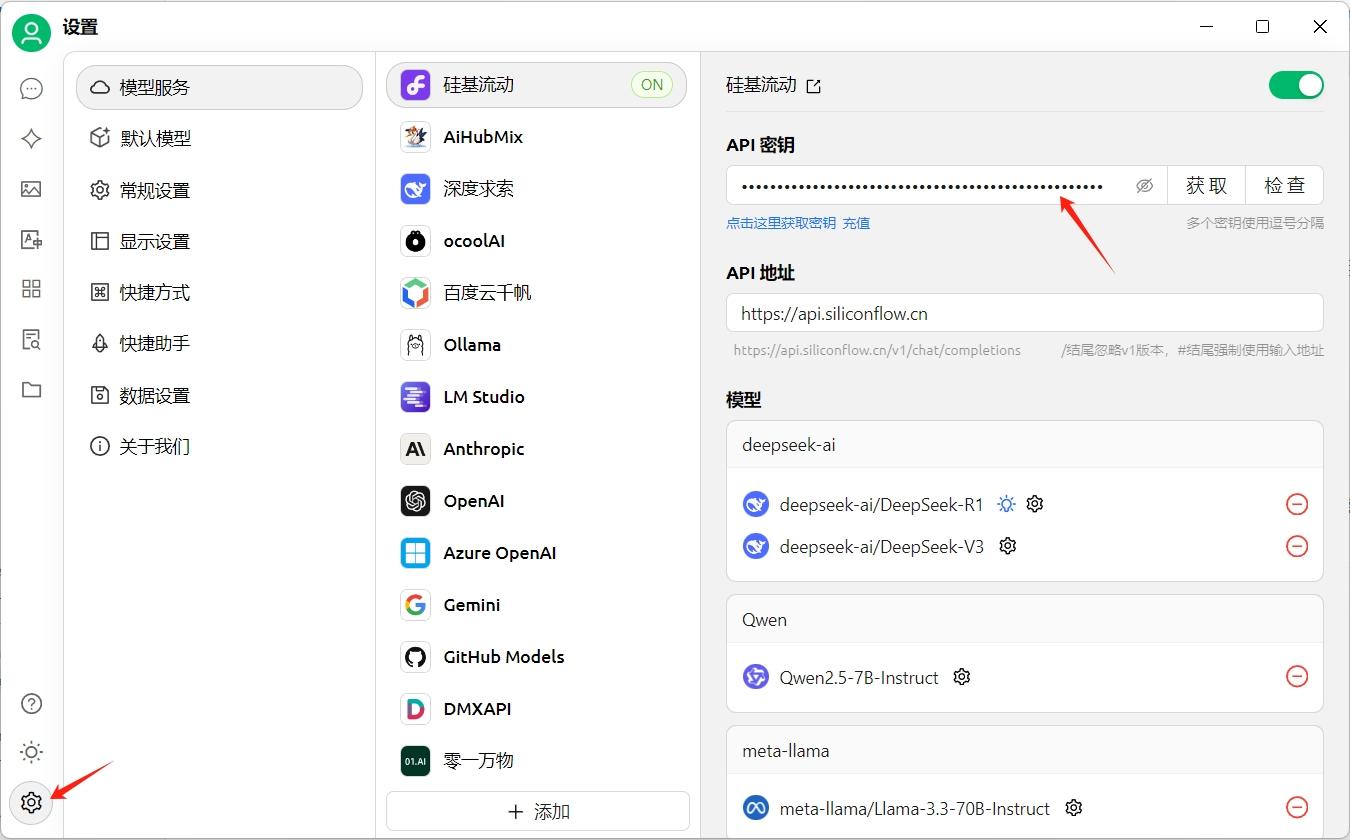This screenshot has width=1350, height=840.
Task: Click the Qwen group header
Action: pyautogui.click(x=1025, y=620)
